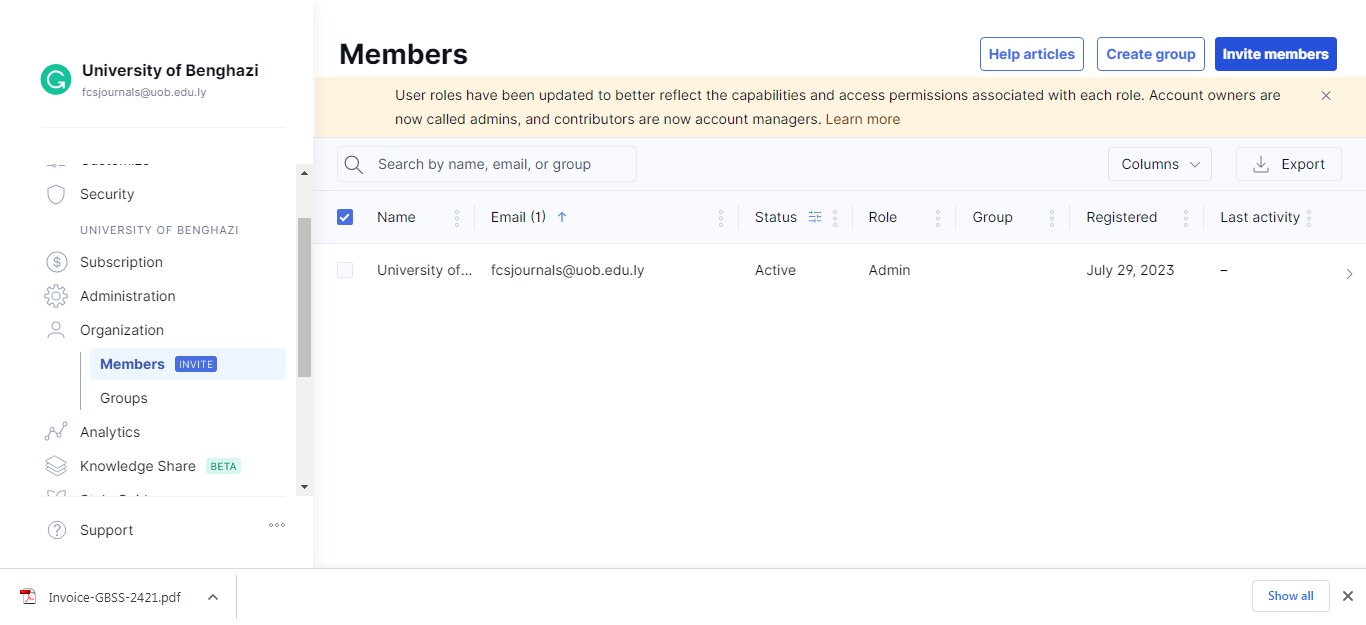Viewport: 1366px width, 625px height.
Task: Click the Support question mark icon
Action: 57,530
